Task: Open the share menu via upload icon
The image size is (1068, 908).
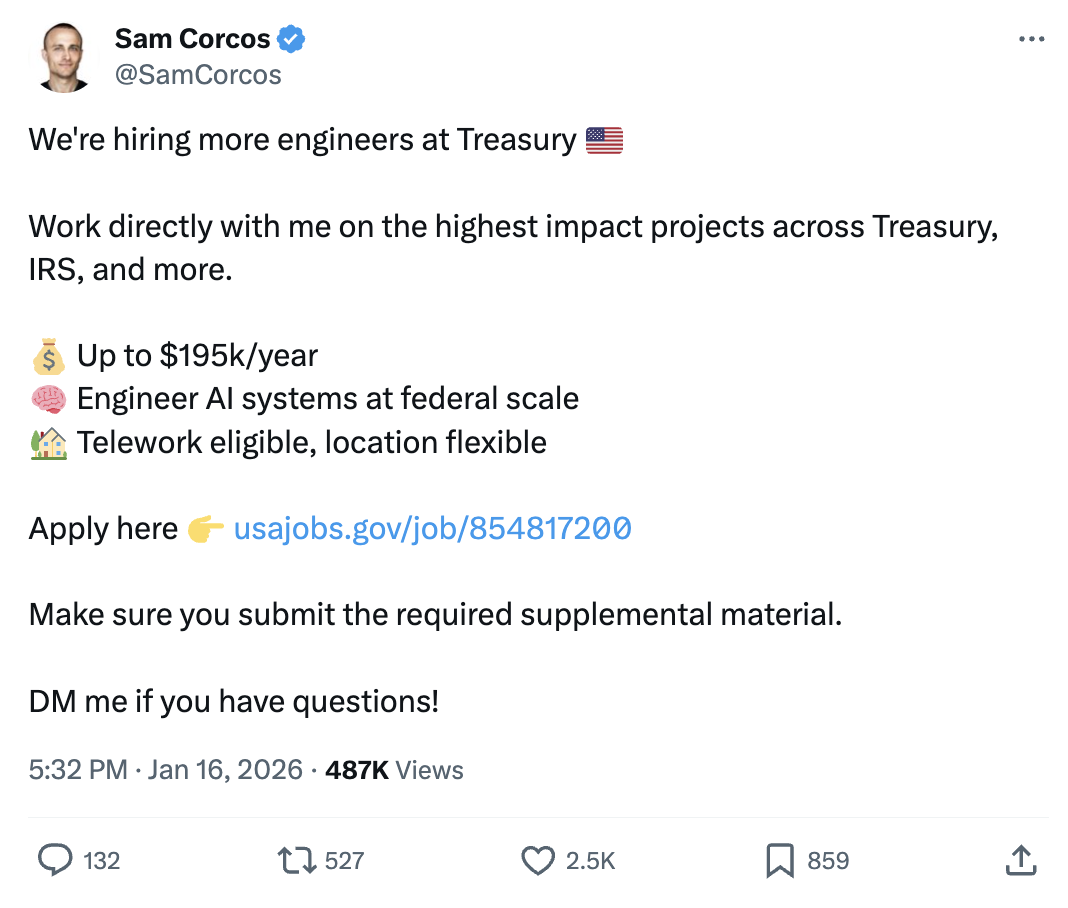Action: (x=1021, y=860)
